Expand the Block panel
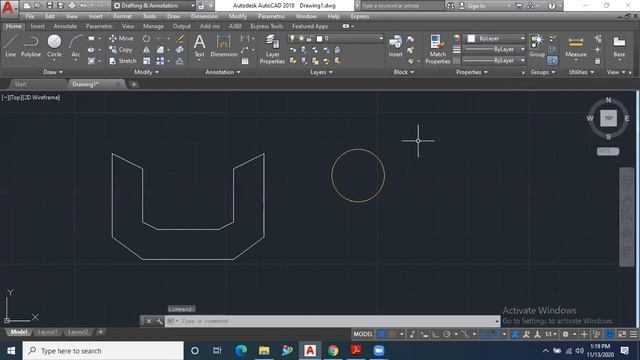Image resolution: width=640 pixels, height=360 pixels. [404, 72]
